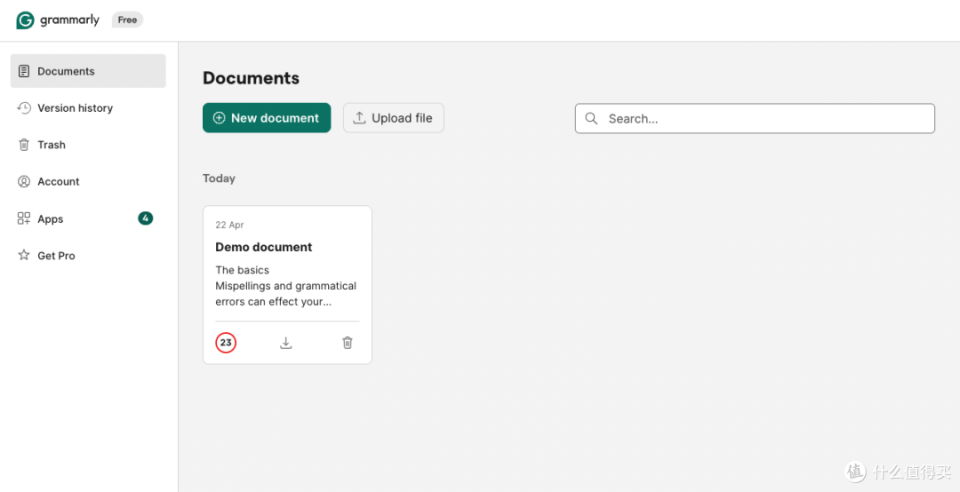960x492 pixels.
Task: Click the Version history clock icon
Action: point(24,108)
